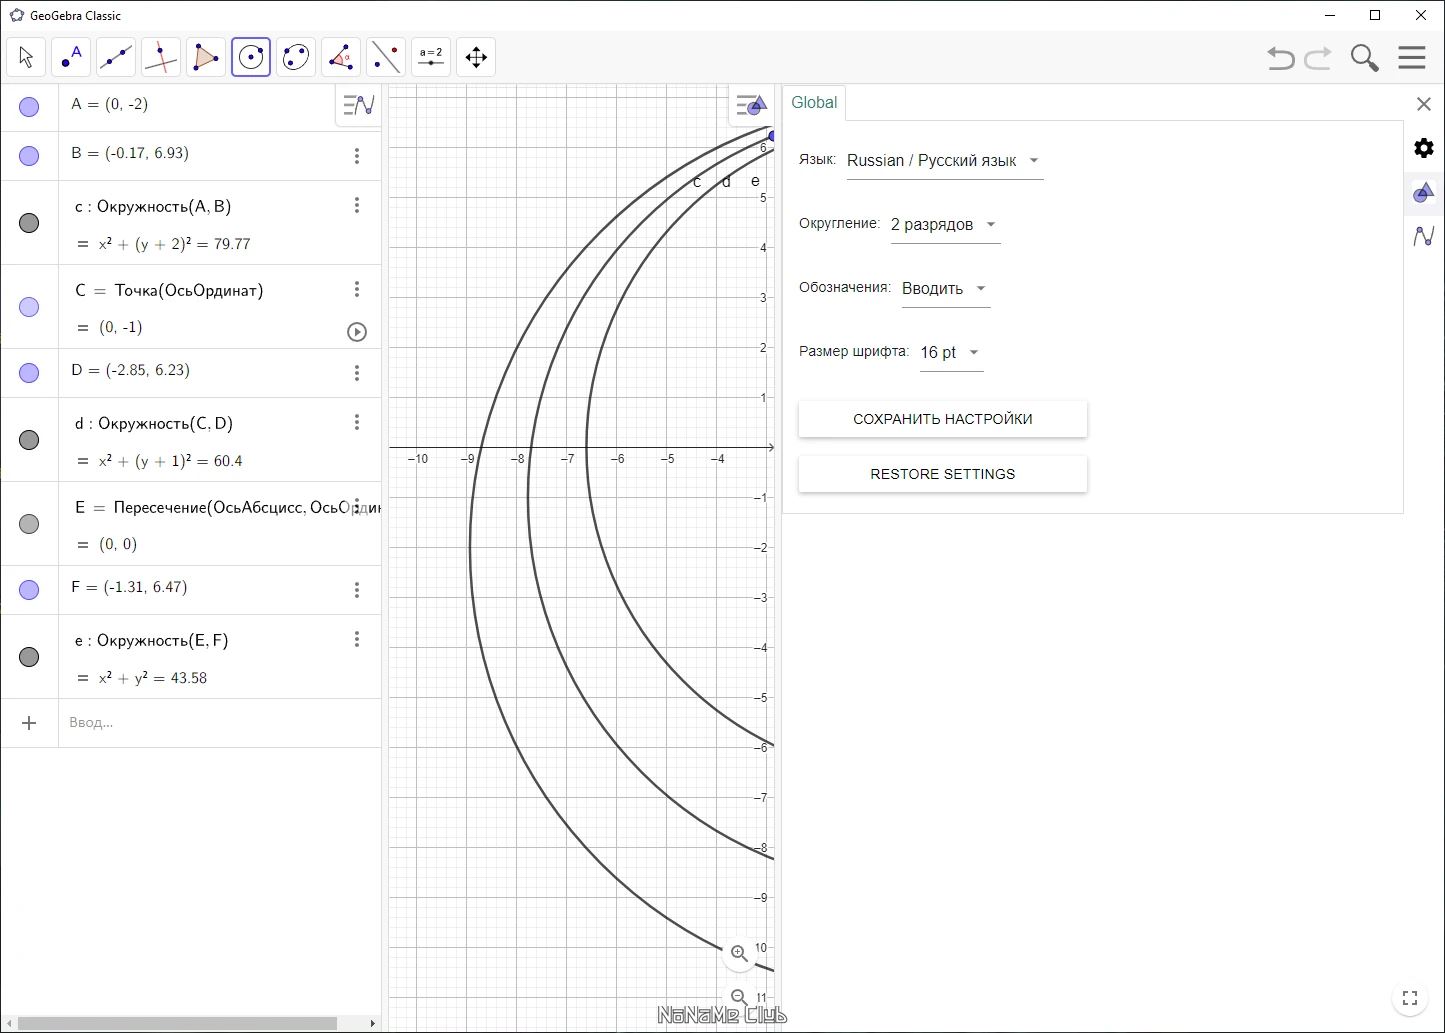Toggle visibility of point A
This screenshot has height=1033, width=1445.
coord(29,107)
